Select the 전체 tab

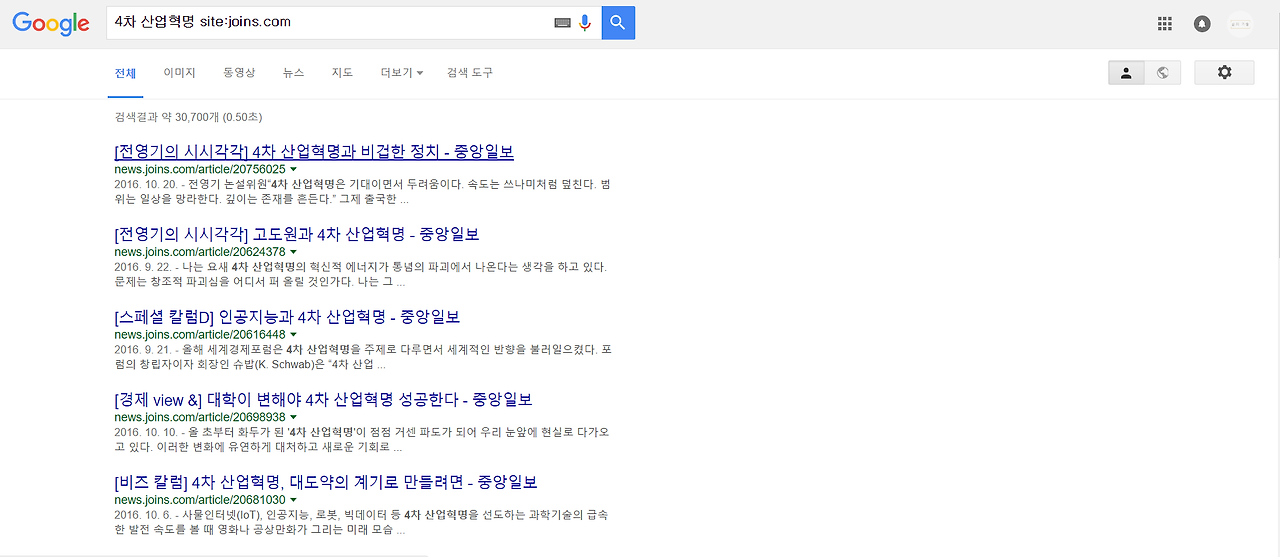pos(125,73)
